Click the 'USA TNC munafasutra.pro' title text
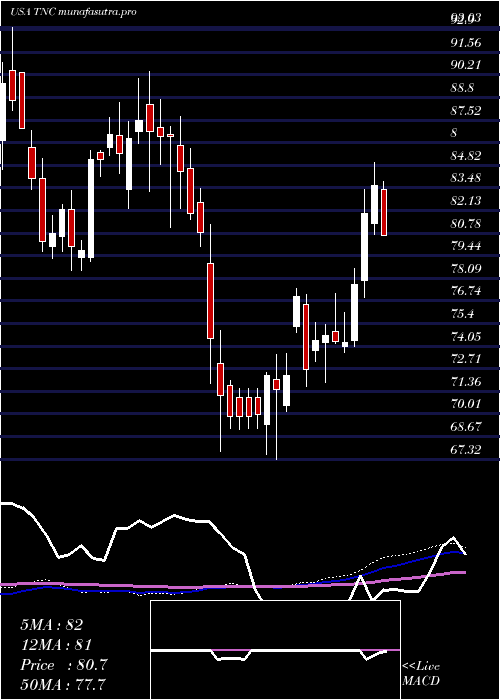Screen dimensions: 500x700 click(73, 12)
